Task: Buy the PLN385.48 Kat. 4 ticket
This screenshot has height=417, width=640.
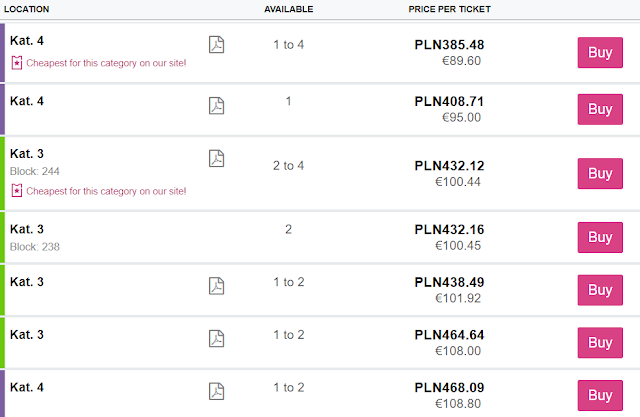Action: pos(599,52)
